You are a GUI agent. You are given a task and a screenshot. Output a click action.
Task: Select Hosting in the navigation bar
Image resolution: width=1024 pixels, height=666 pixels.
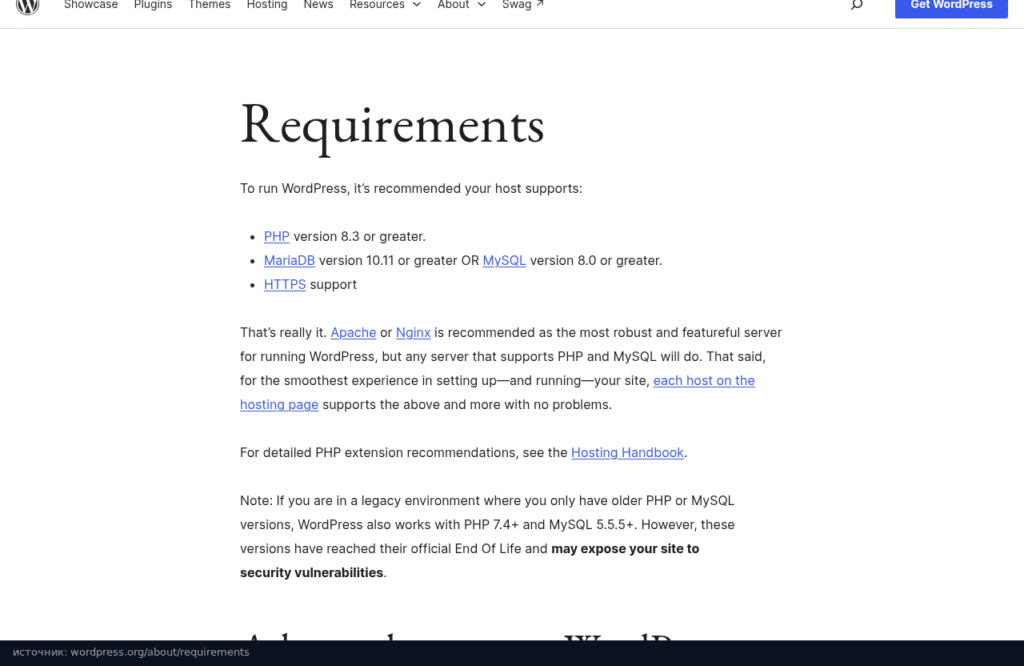(x=266, y=5)
